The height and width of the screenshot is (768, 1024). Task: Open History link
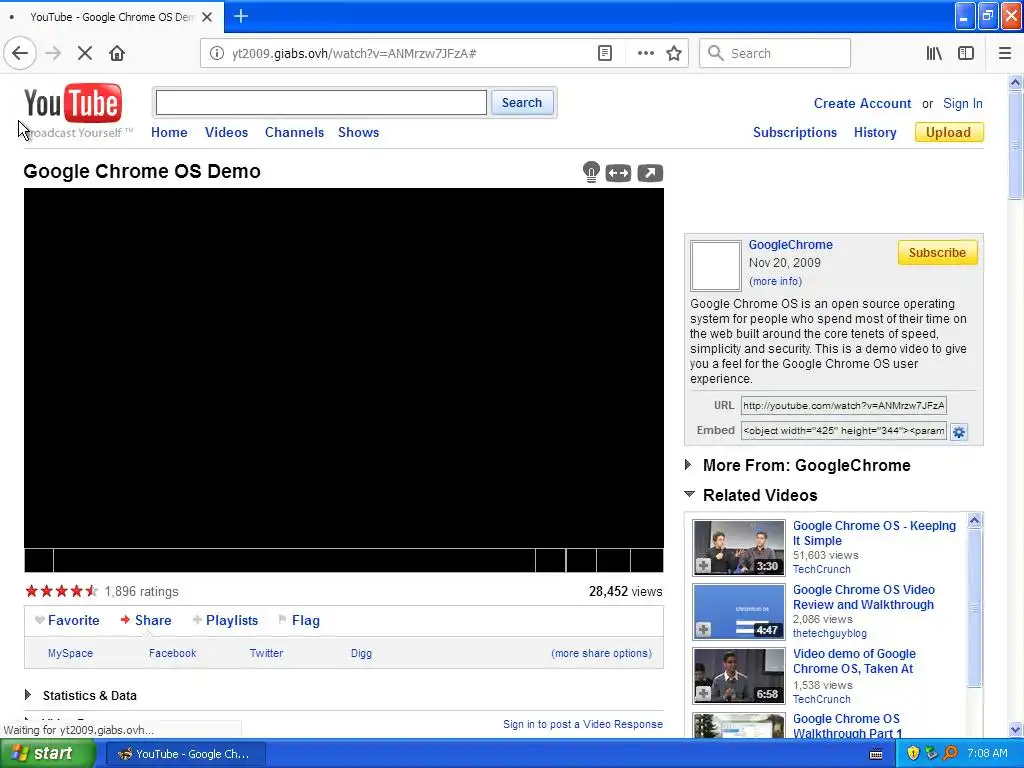875,133
